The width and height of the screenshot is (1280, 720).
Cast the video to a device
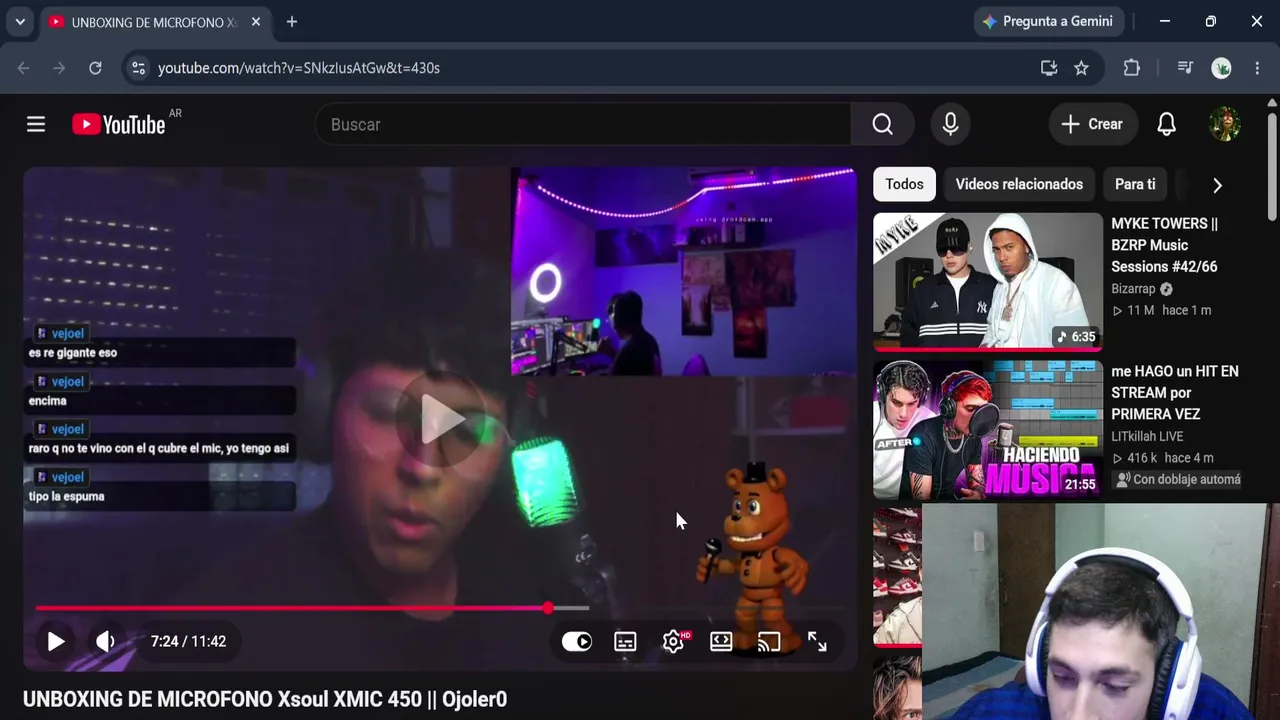[x=769, y=642]
